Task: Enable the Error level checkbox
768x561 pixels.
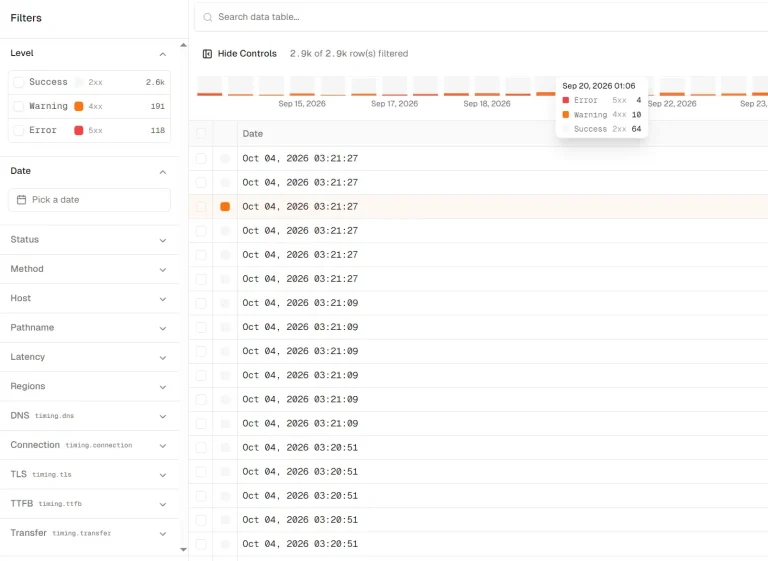Action: 19,130
